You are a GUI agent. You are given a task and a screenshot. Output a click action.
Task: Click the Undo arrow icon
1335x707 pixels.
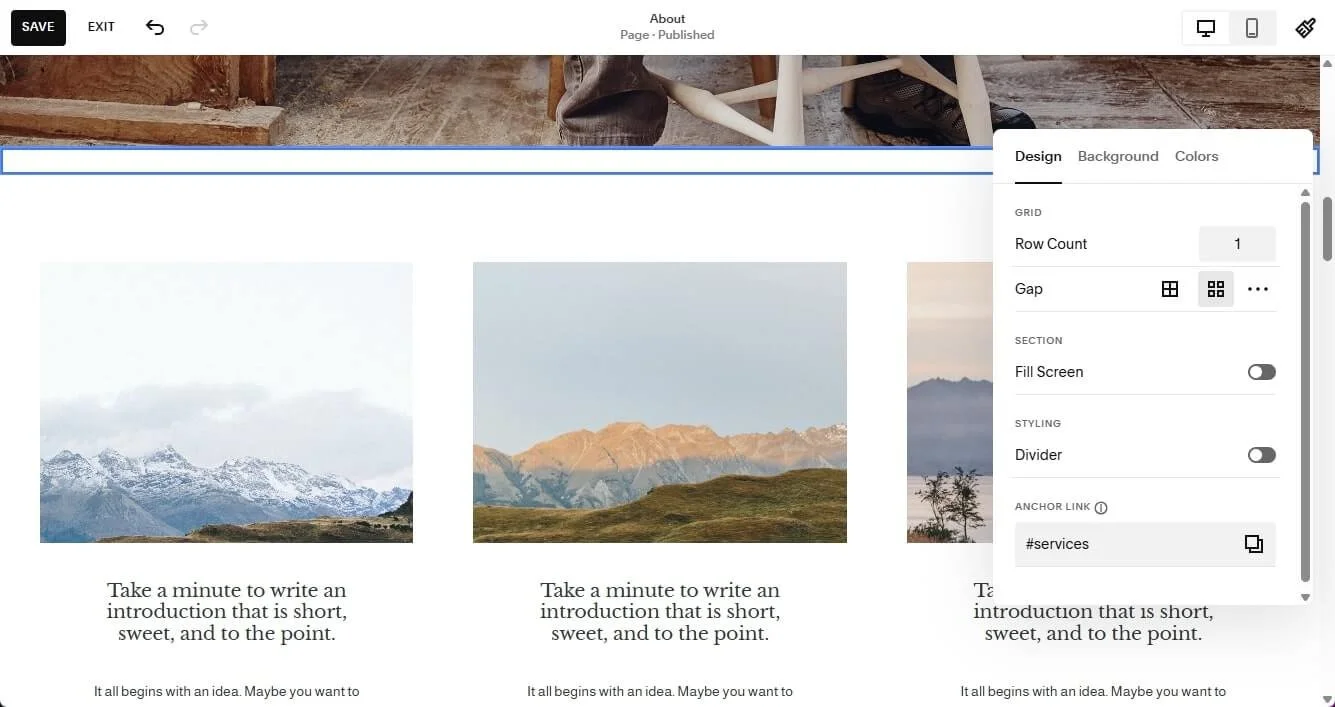(x=155, y=27)
